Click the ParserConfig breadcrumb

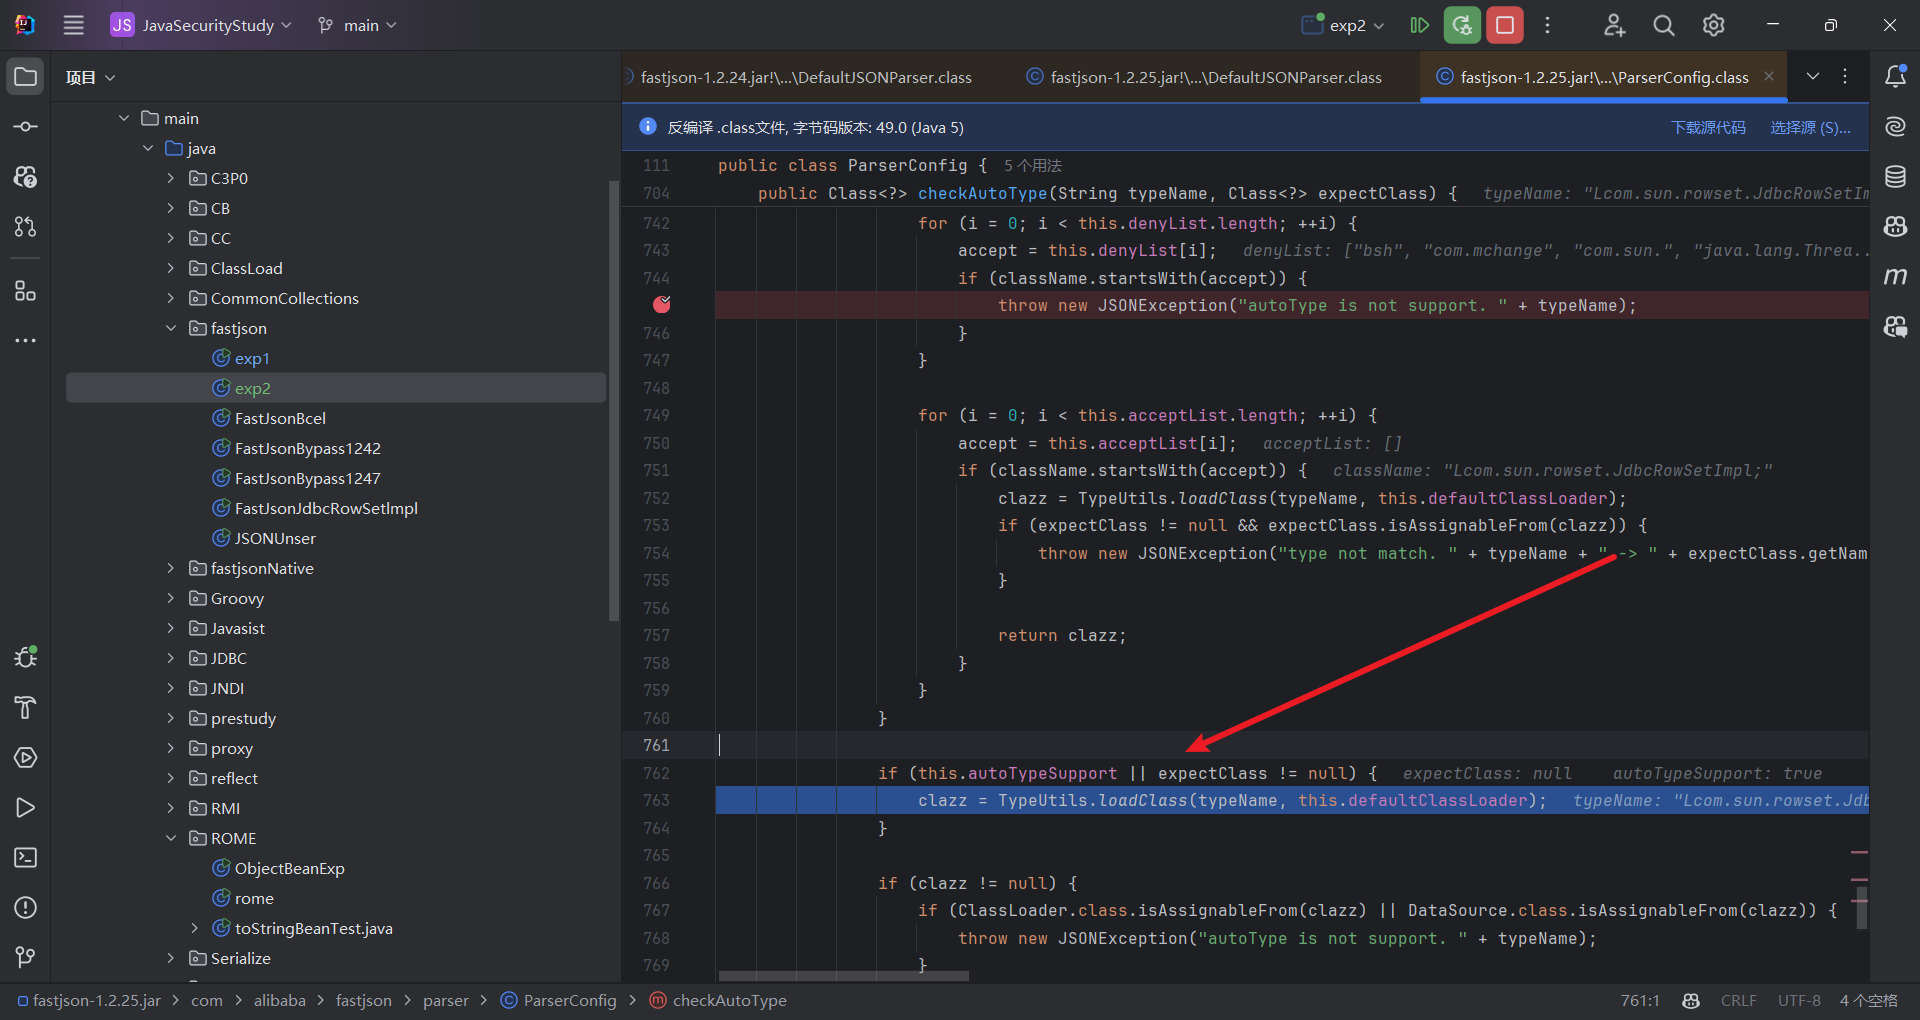tap(570, 1000)
